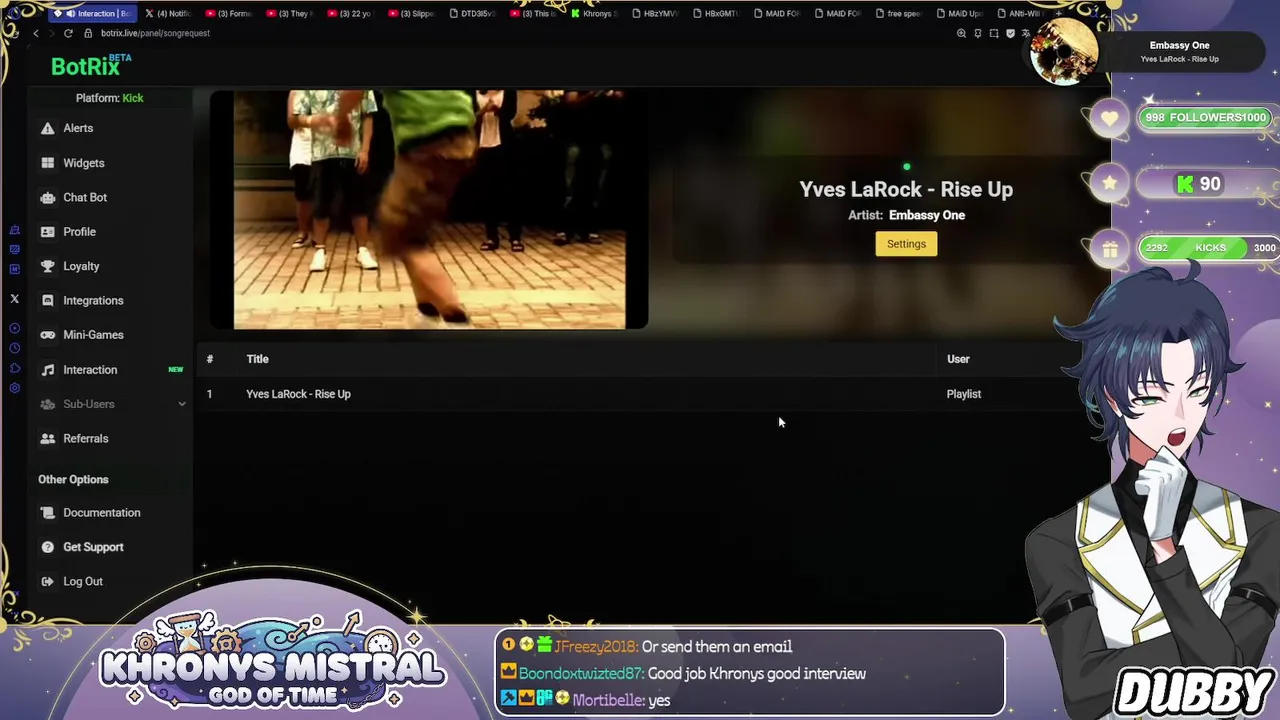The image size is (1280, 720).
Task: Click the followers goal progress bar
Action: pyautogui.click(x=1206, y=118)
